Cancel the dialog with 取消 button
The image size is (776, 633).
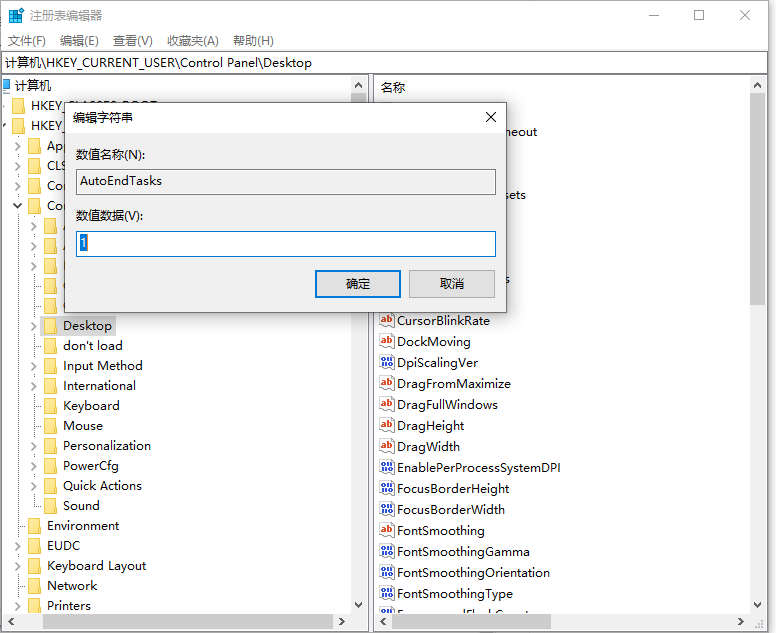pos(452,284)
